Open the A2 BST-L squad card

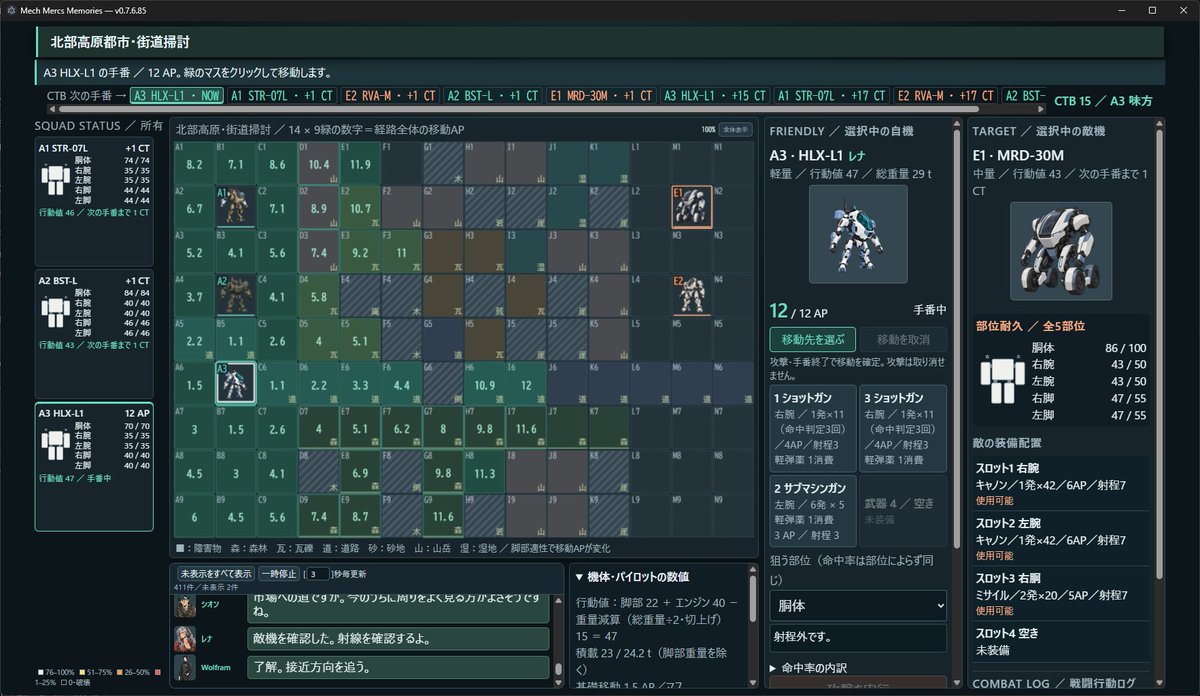pos(95,334)
